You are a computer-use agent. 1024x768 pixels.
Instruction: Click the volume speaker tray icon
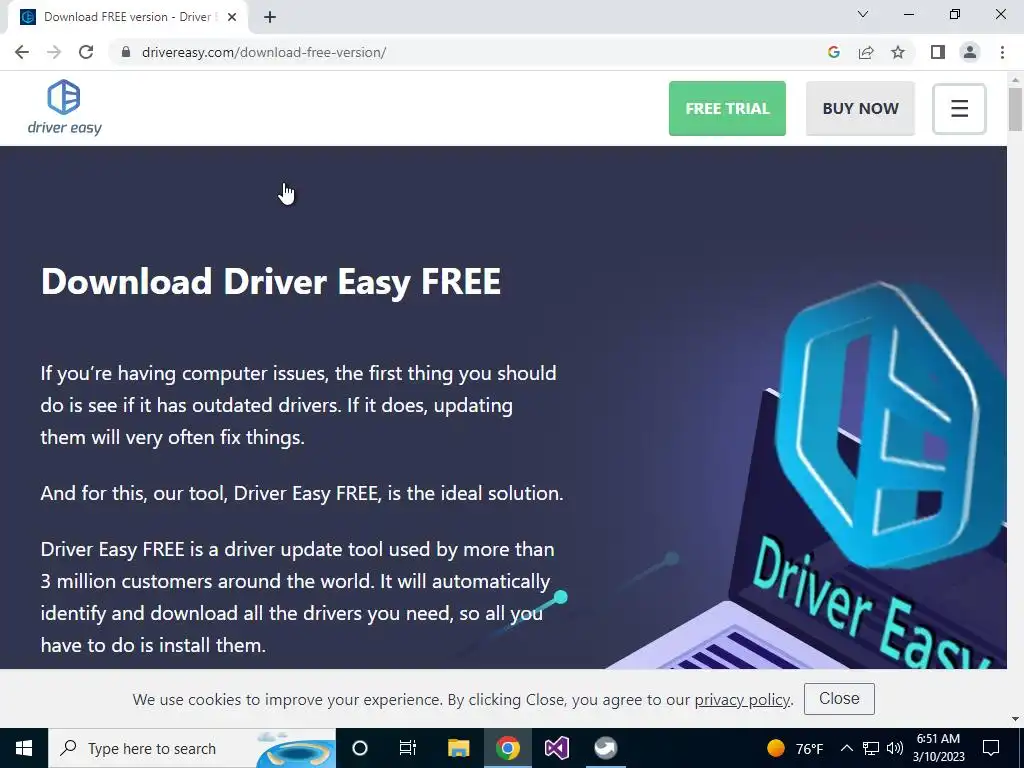(x=895, y=748)
